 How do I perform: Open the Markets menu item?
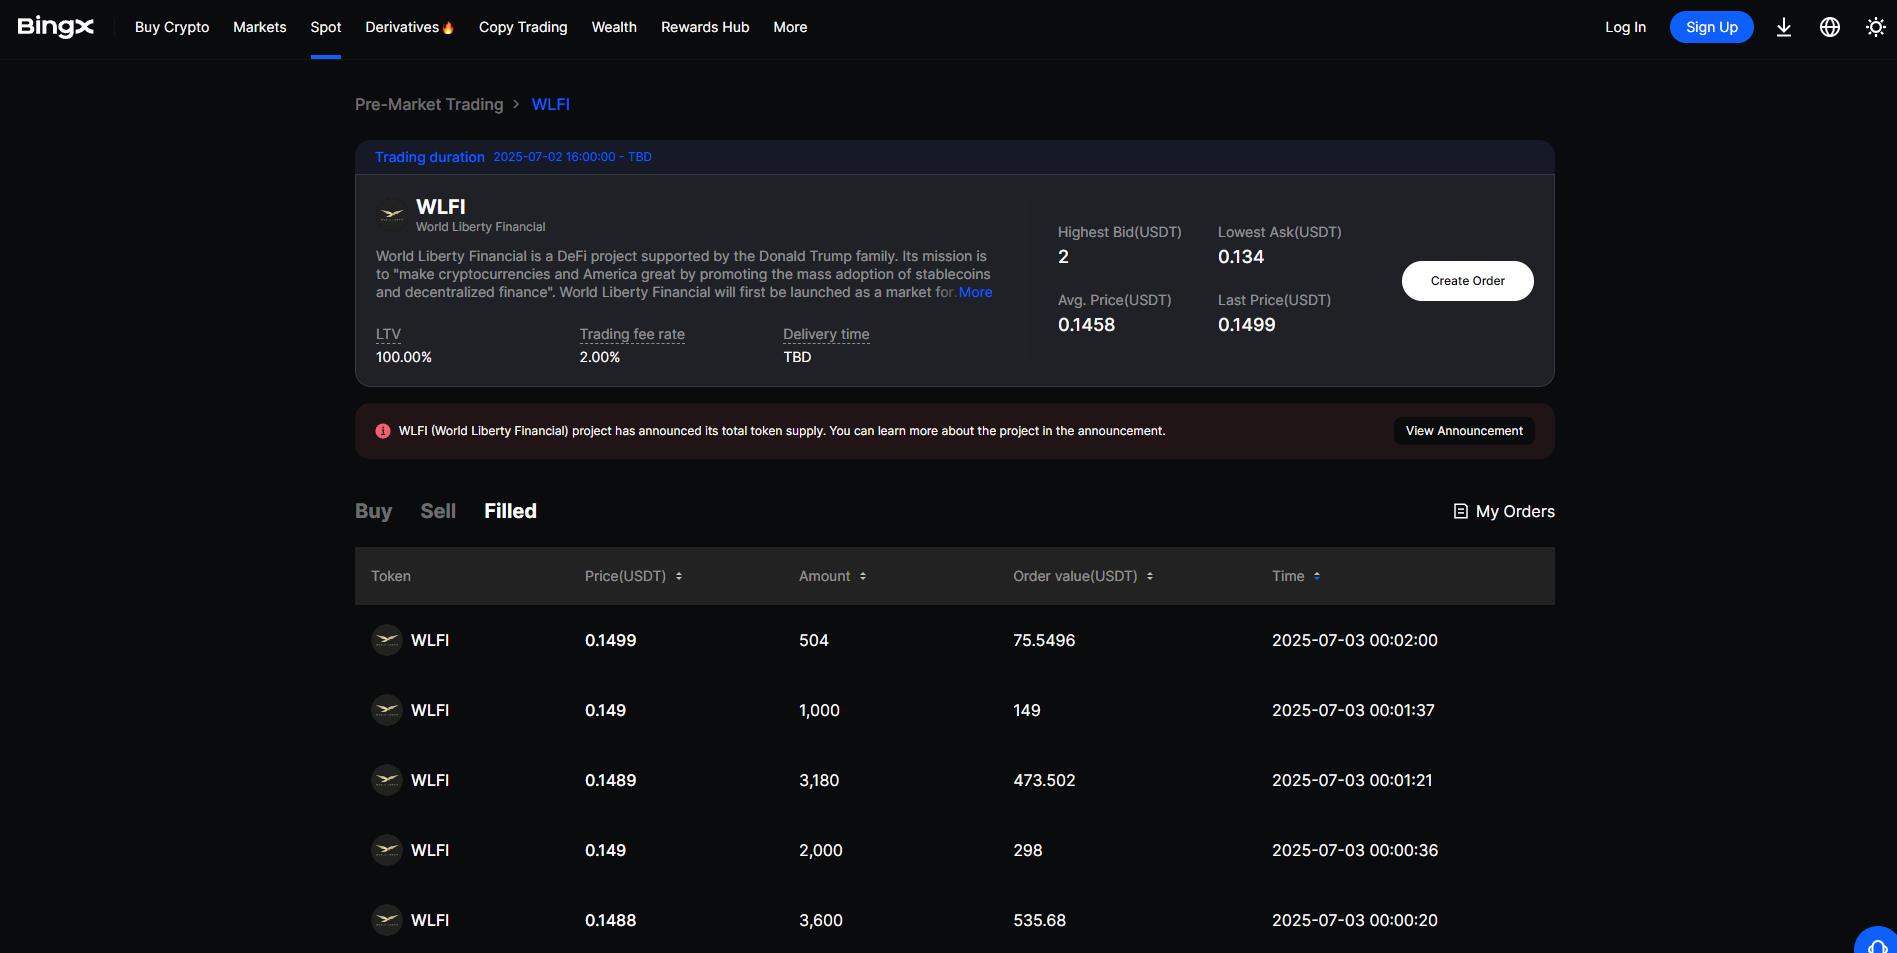pos(260,27)
